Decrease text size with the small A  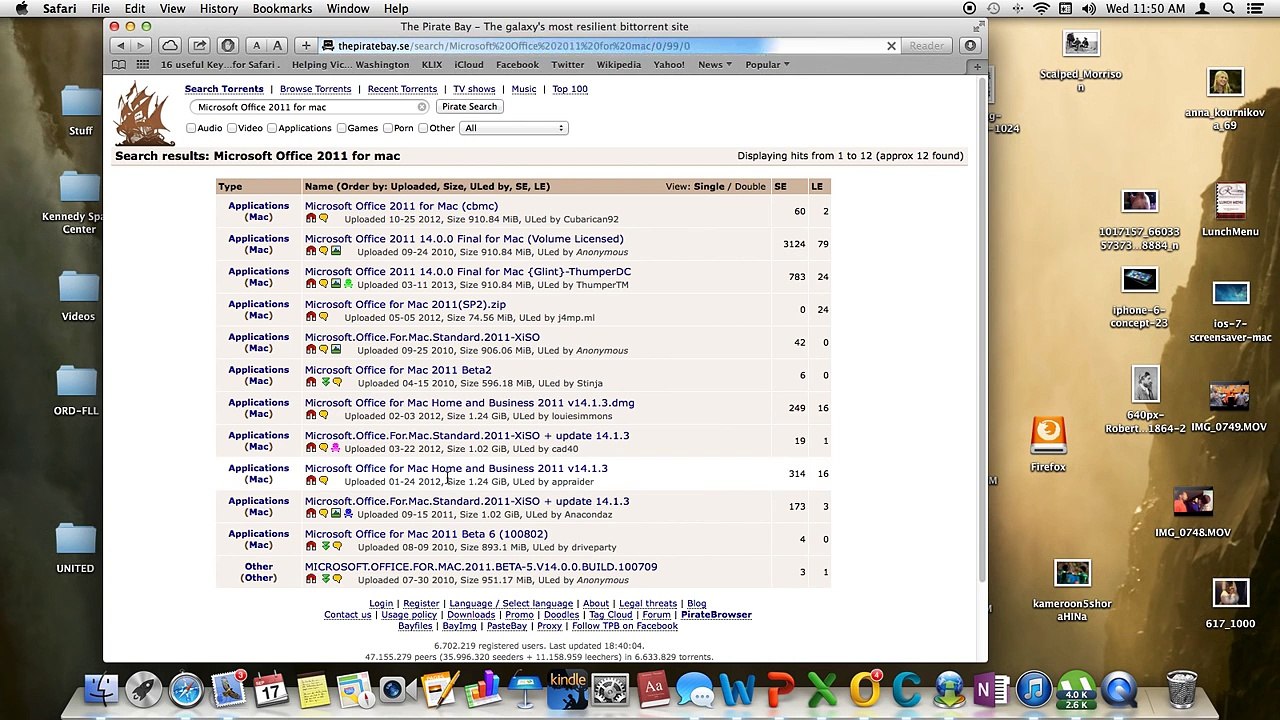point(257,46)
